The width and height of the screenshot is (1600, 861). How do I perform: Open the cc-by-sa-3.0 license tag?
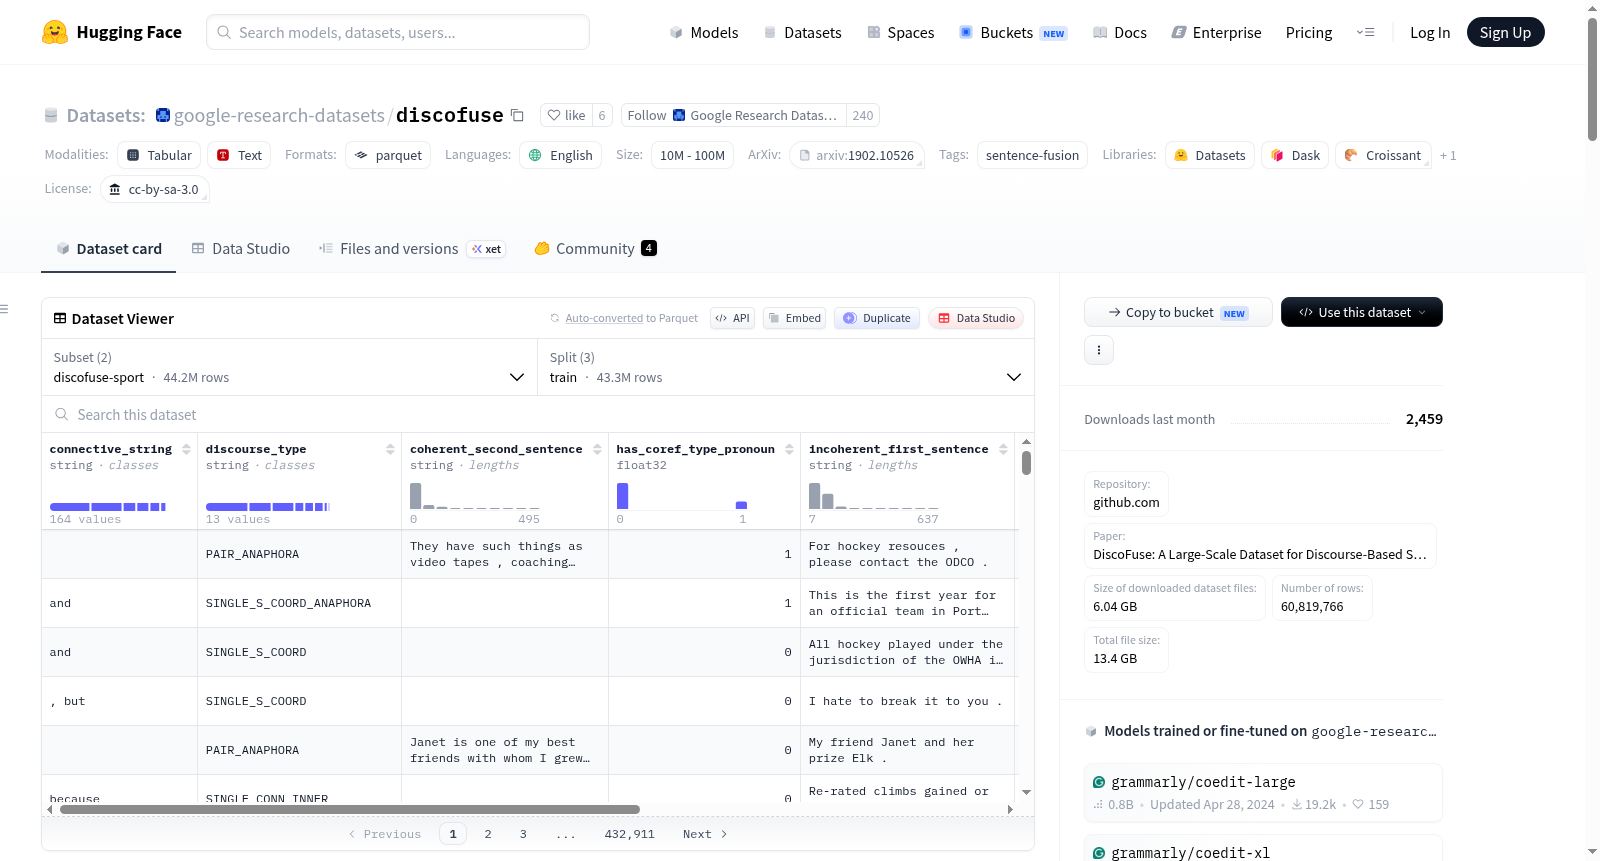[x=154, y=189]
